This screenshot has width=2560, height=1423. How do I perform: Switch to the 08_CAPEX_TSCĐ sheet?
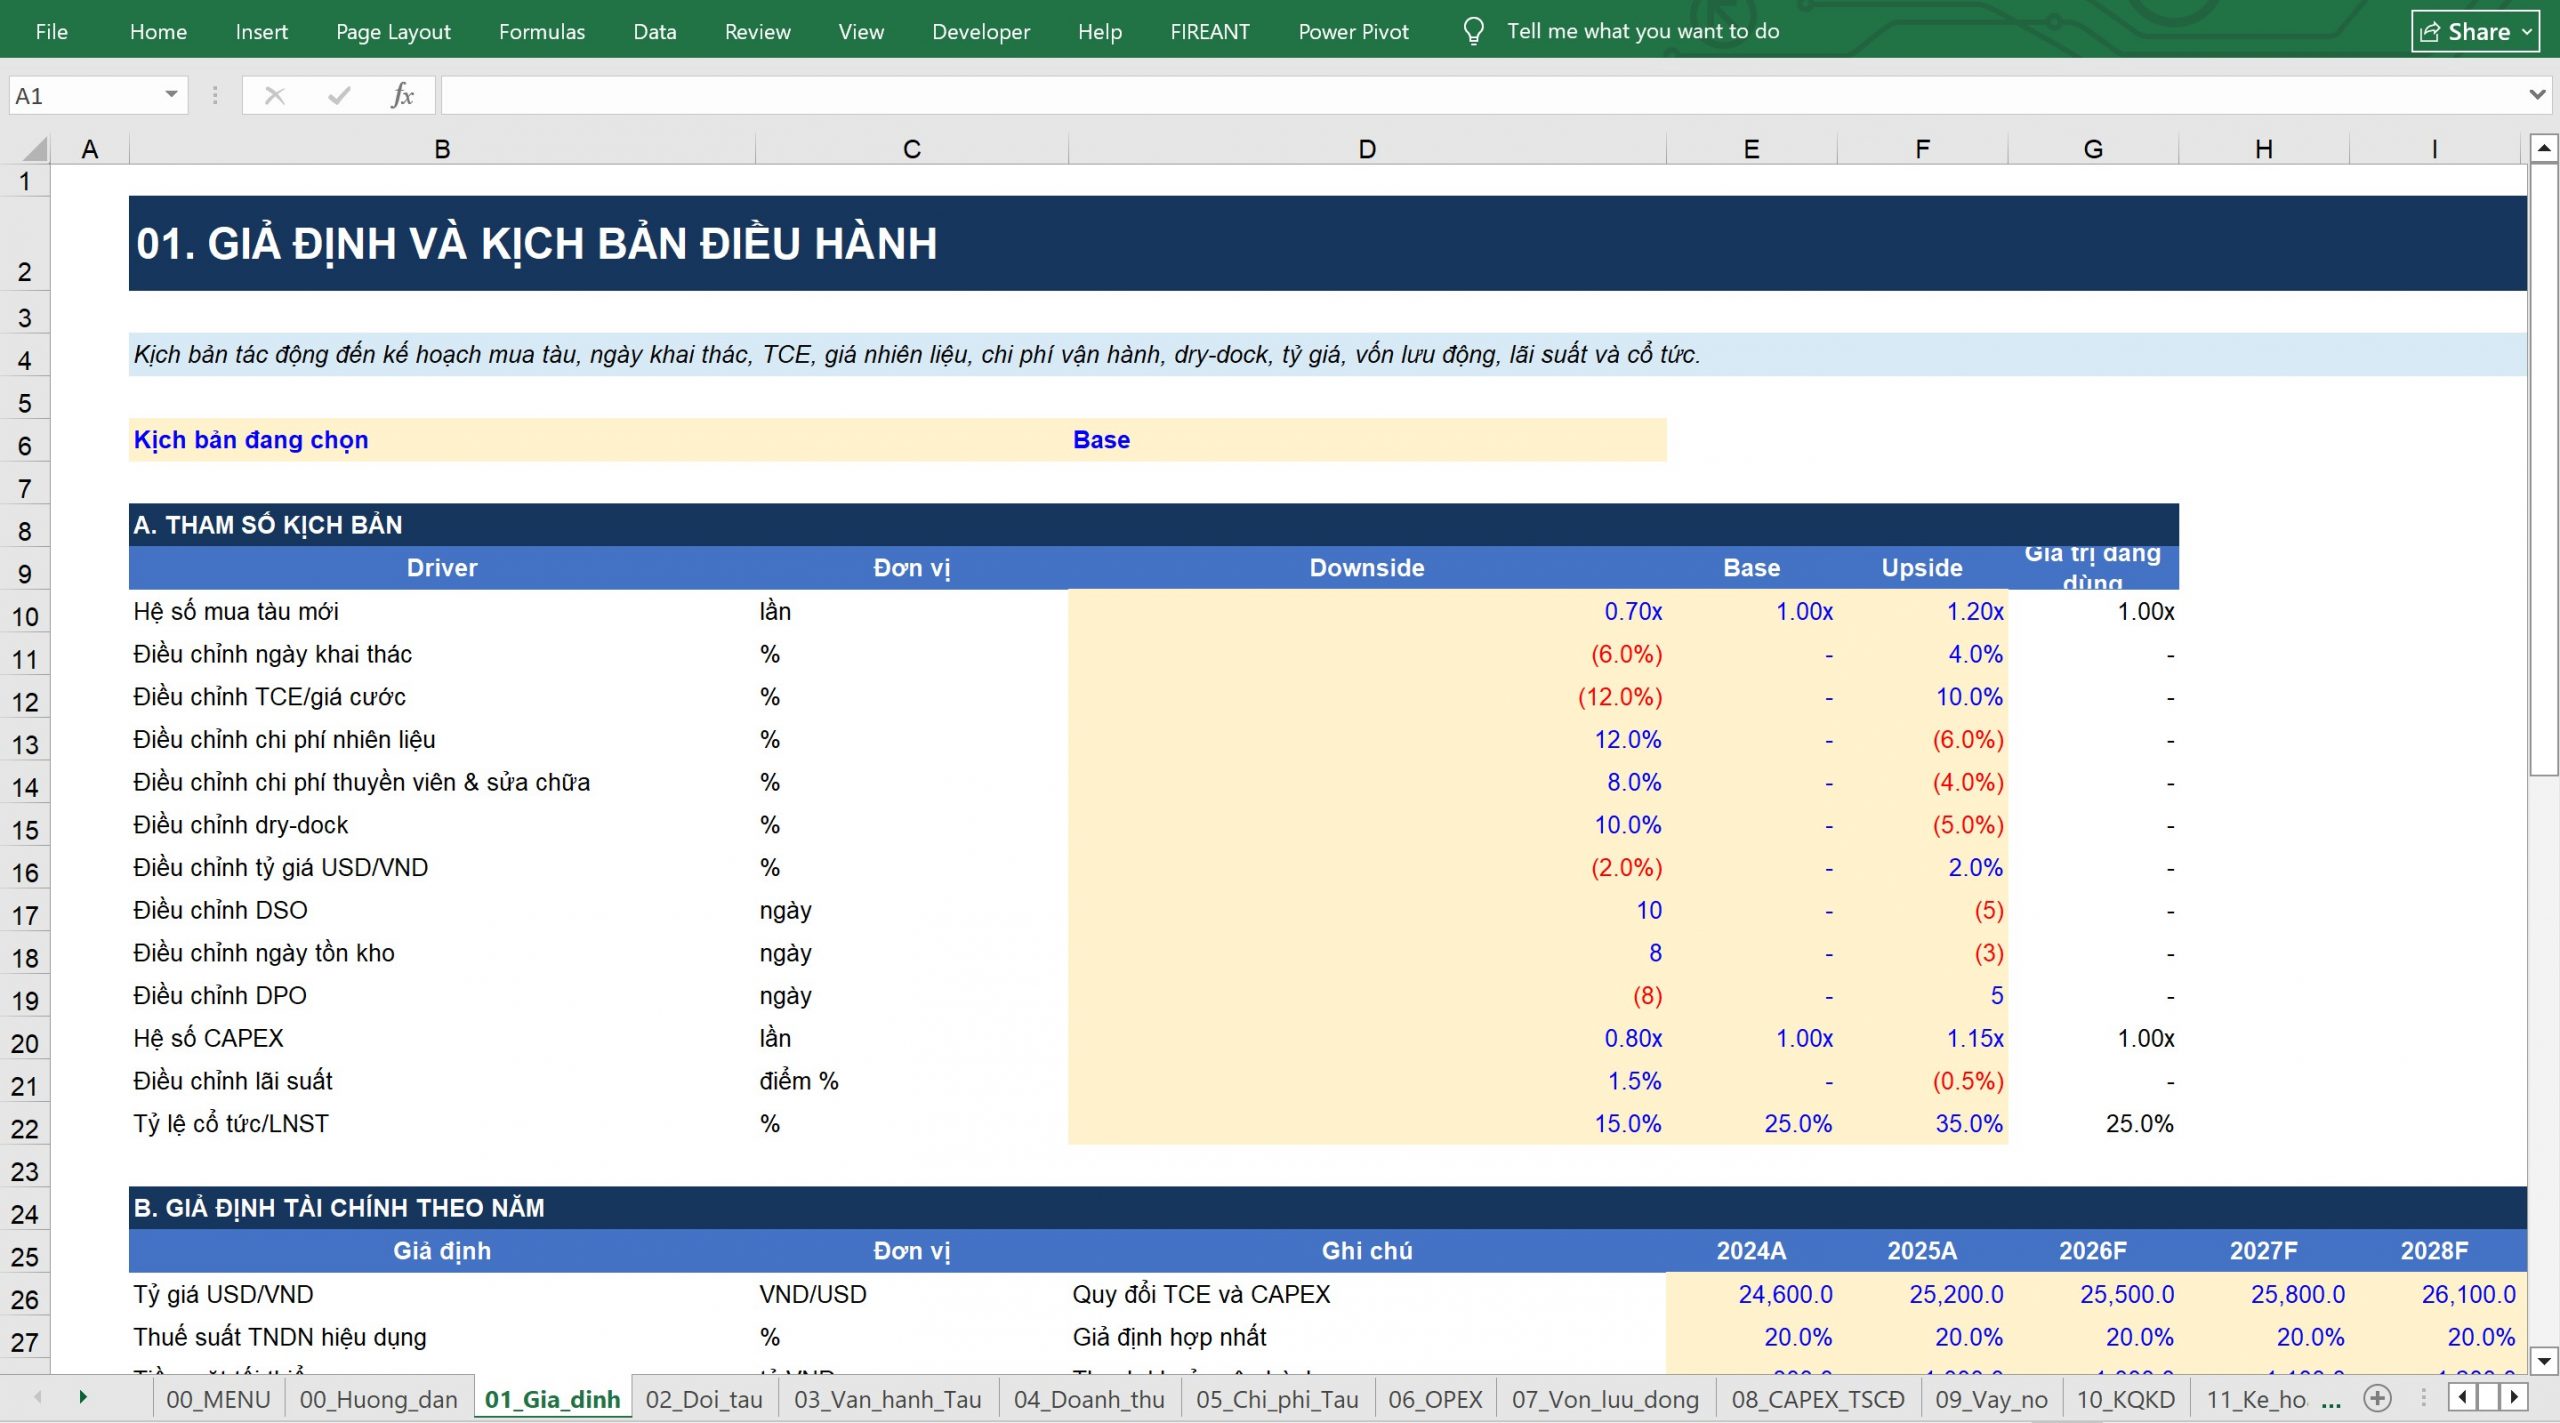[1818, 1399]
